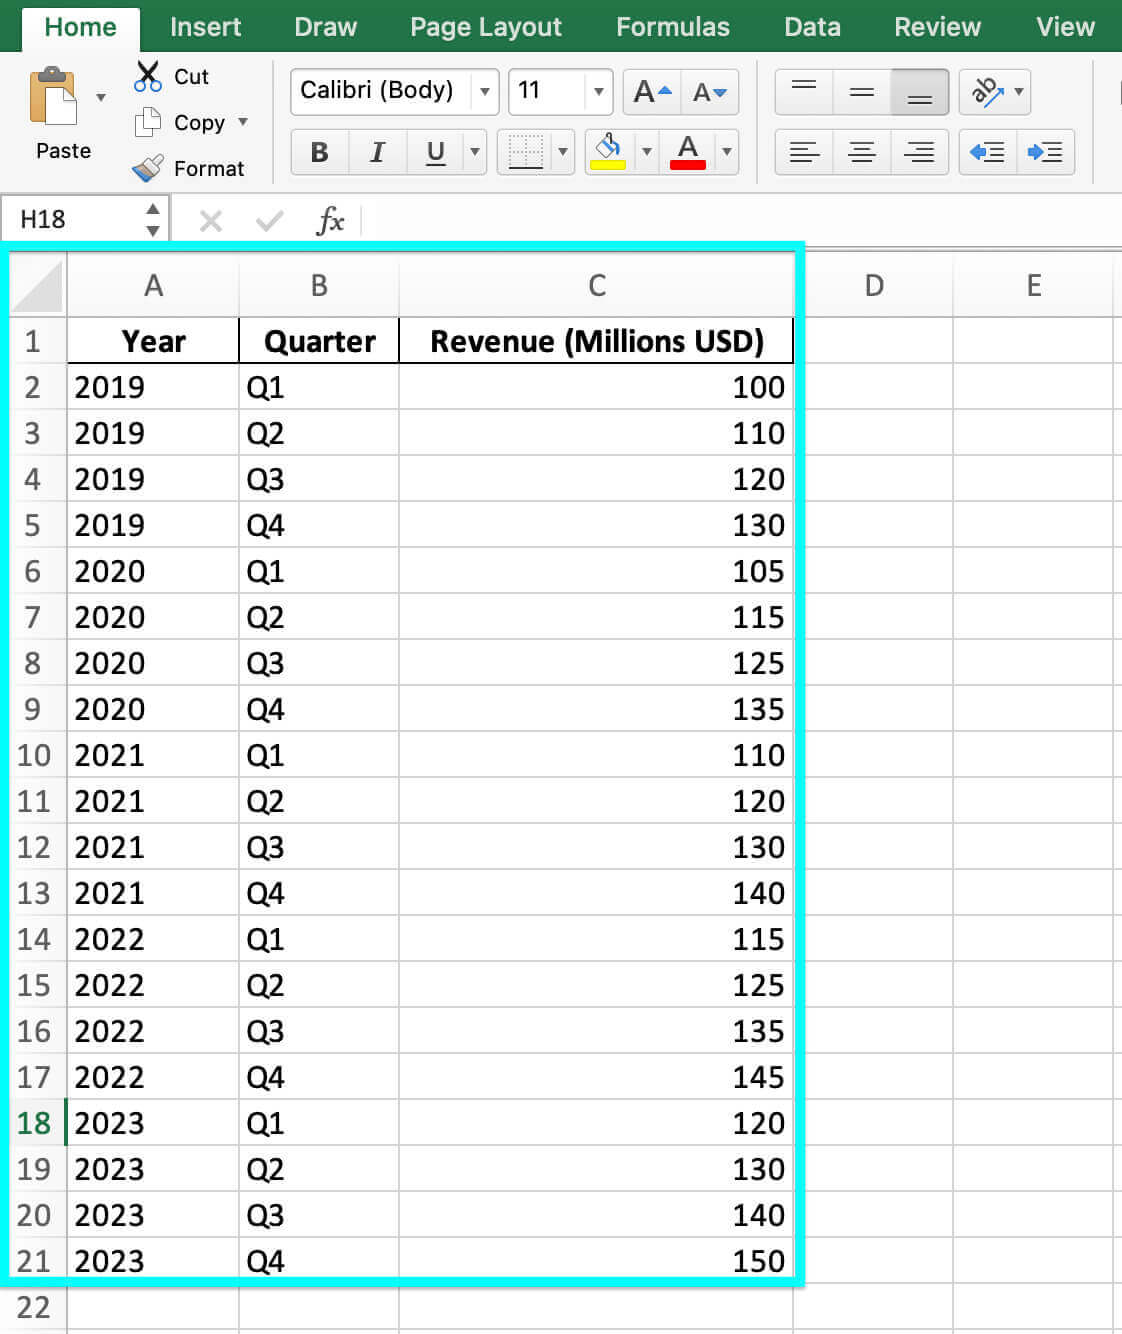1122x1334 pixels.
Task: Align text right
Action: coord(919,152)
